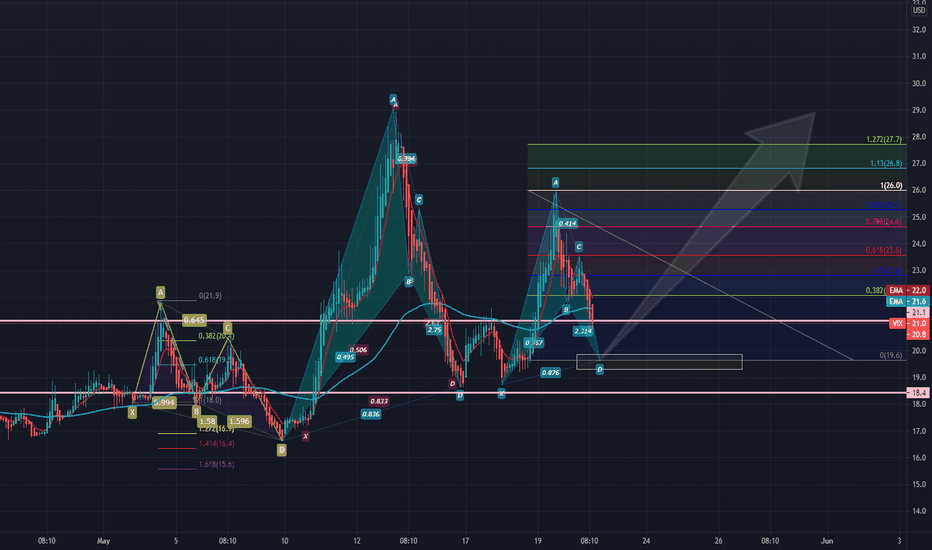Select the 0.382(20.4) Fibonacci label

[x=216, y=336]
